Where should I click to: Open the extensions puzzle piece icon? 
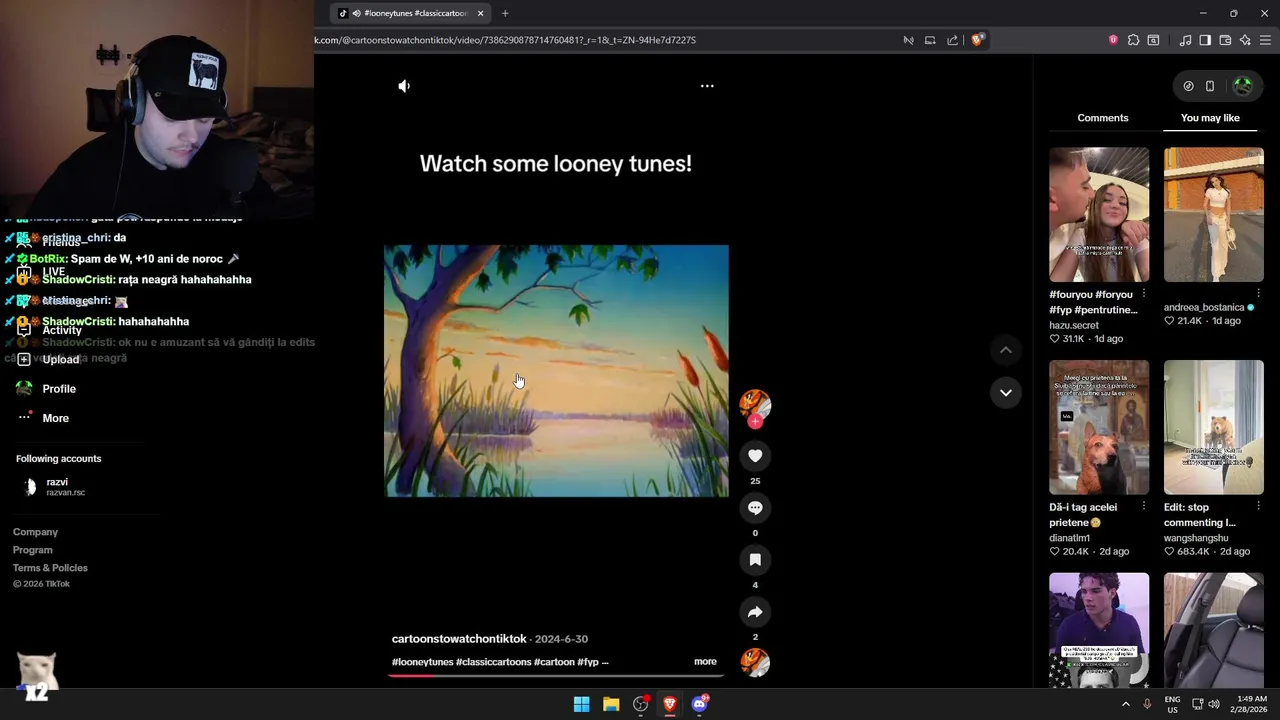tap(1133, 40)
